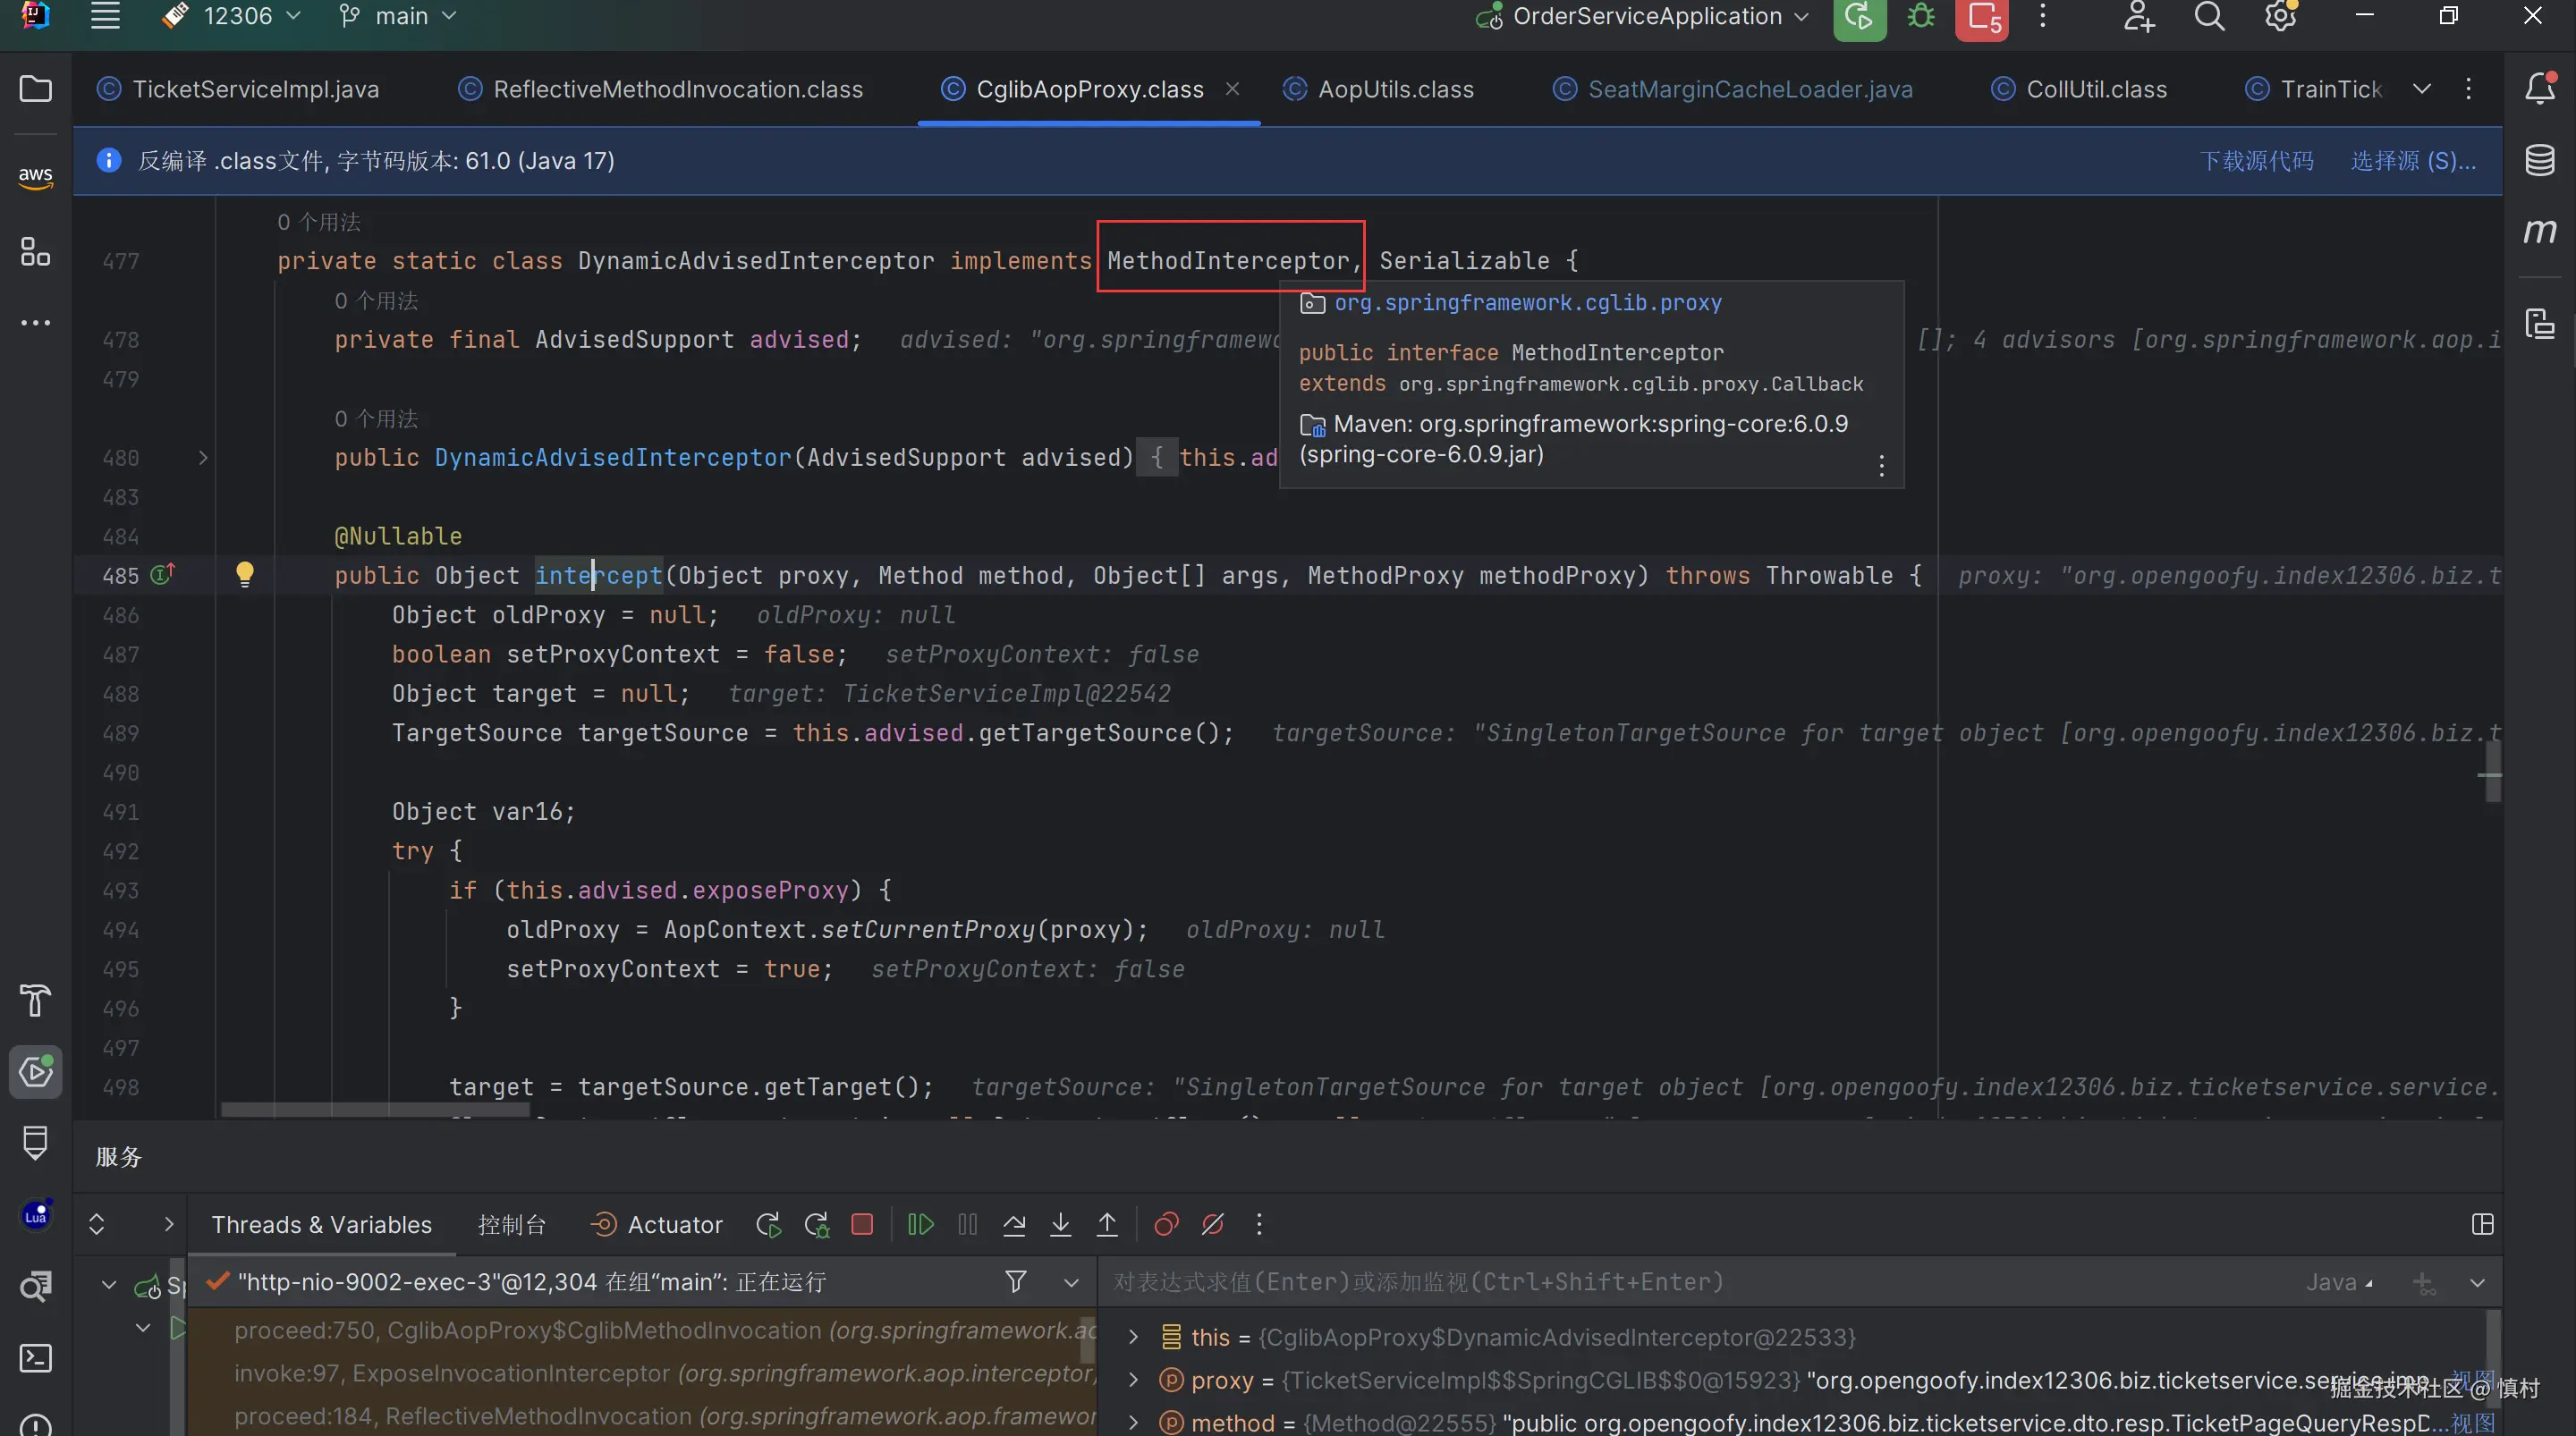Viewport: 2576px width, 1436px height.
Task: Click the lightbulb intention icon at line 485
Action: tap(245, 574)
